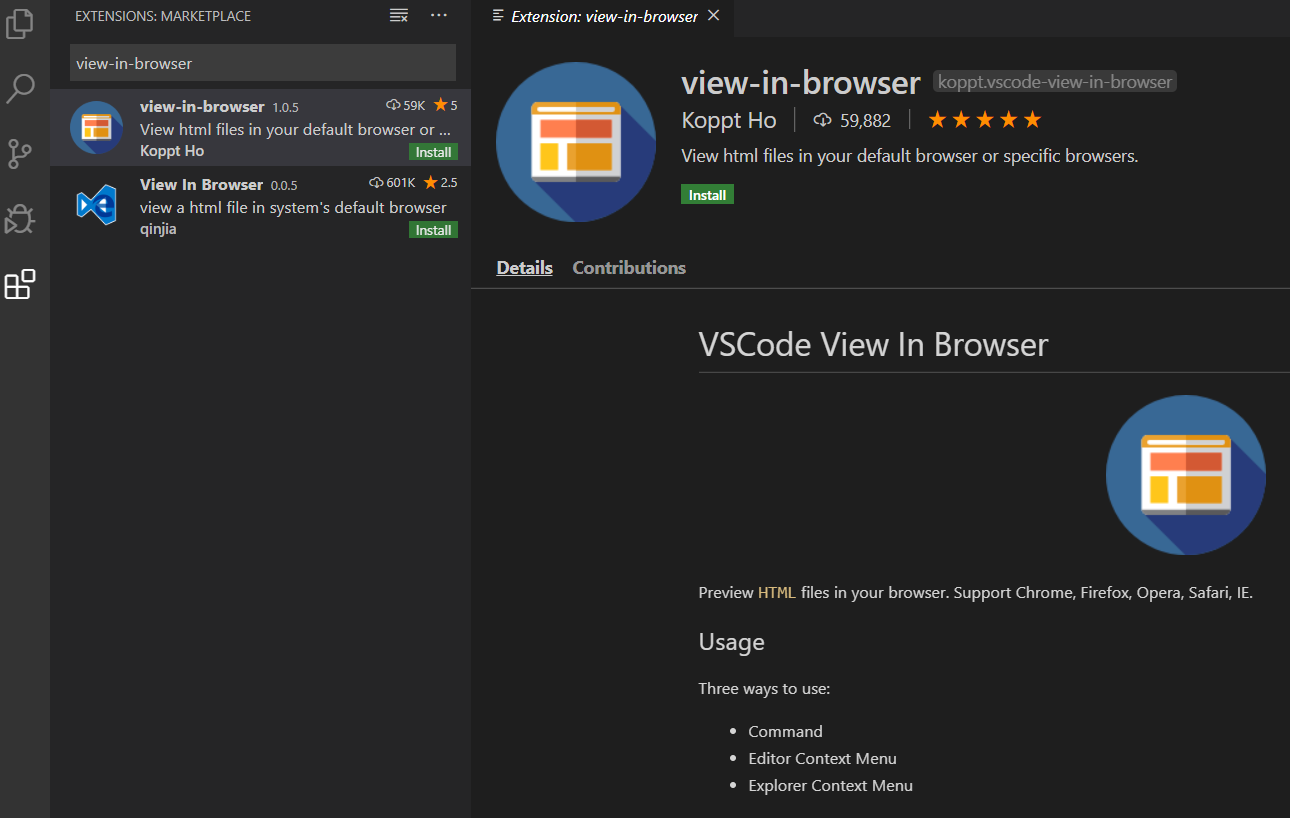Select the view-in-browser extension by Koppt Ho
Screen dimensions: 1290x818
(x=260, y=127)
